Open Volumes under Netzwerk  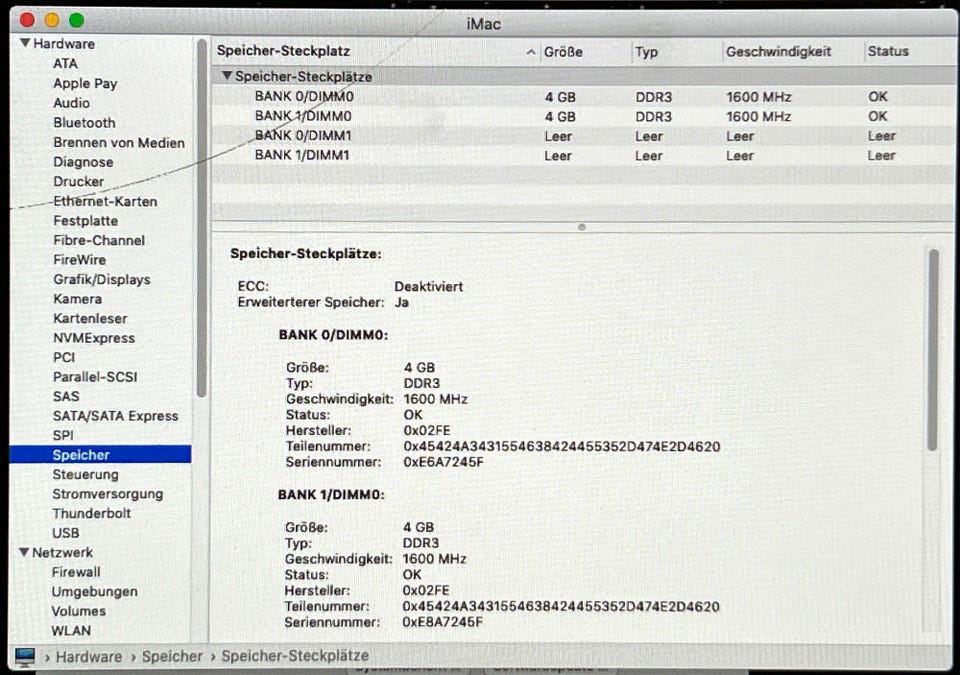coord(78,611)
